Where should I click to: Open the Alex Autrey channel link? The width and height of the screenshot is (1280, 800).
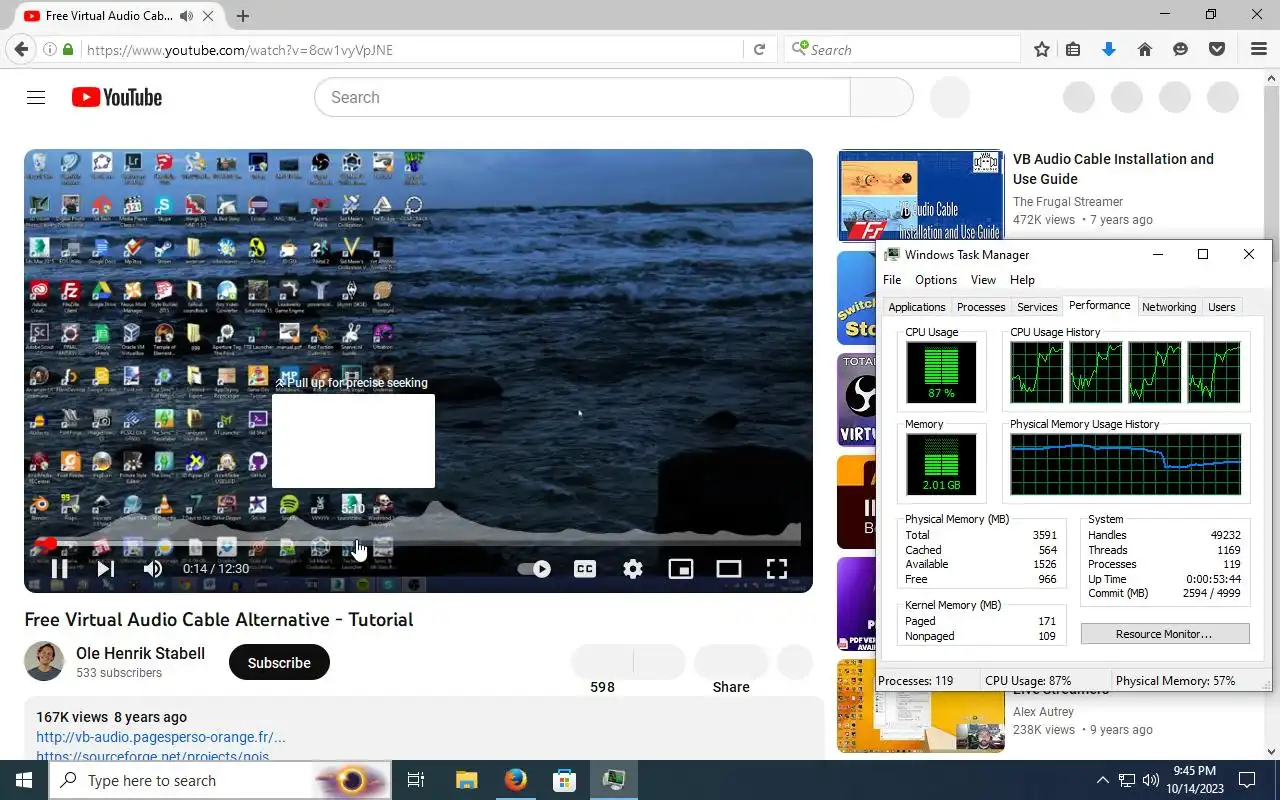[1043, 712]
